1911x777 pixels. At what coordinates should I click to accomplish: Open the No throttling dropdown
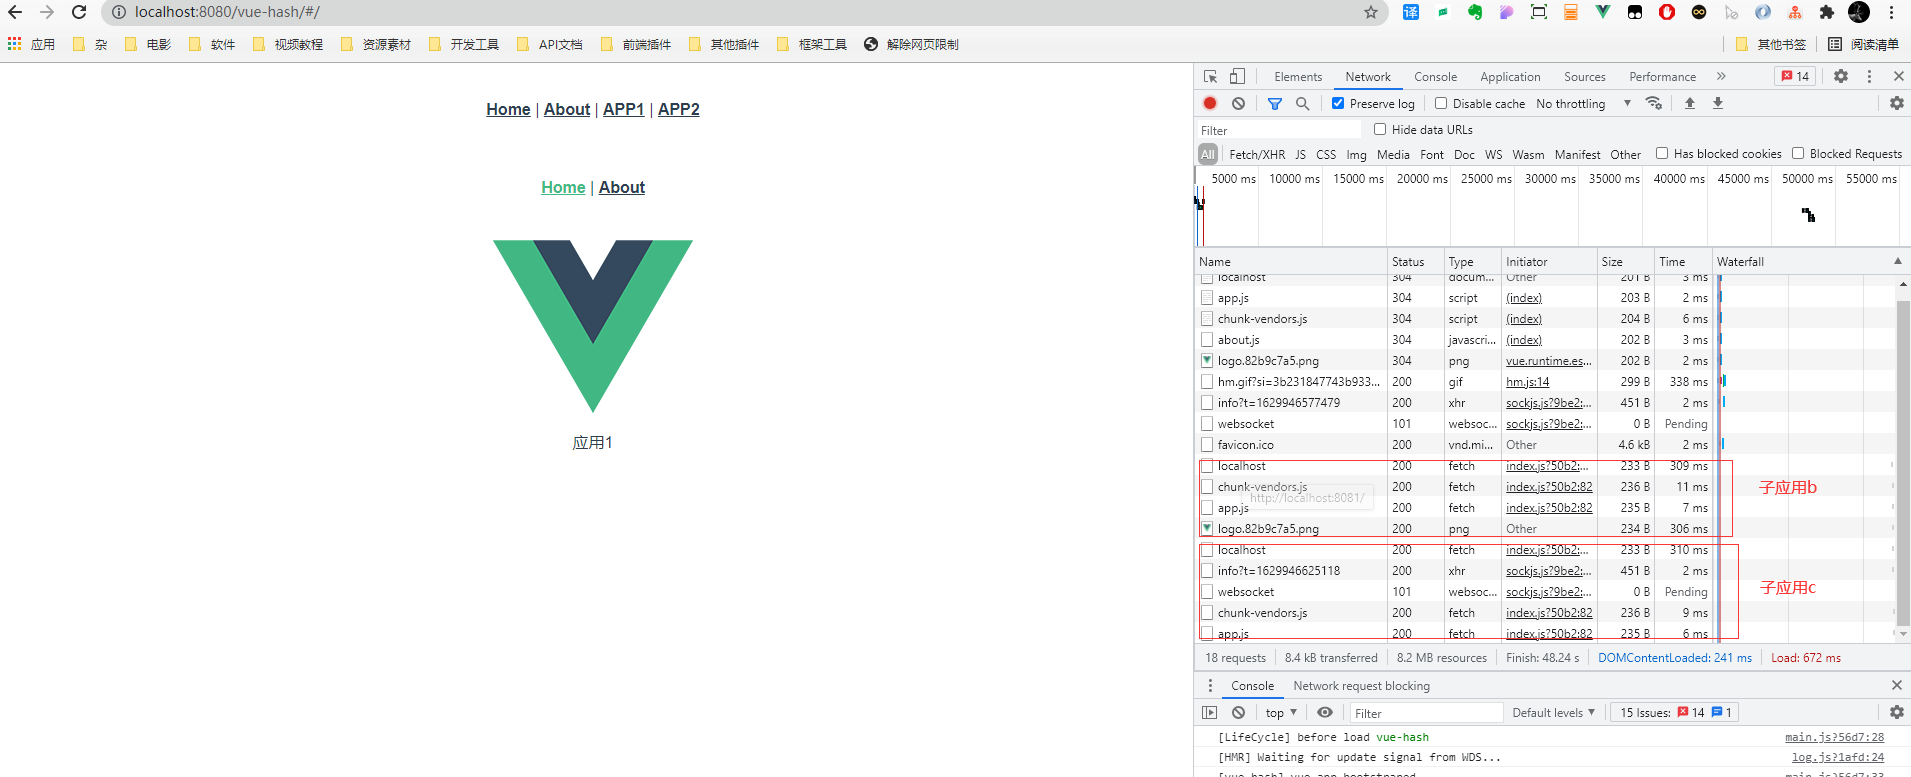(1583, 103)
